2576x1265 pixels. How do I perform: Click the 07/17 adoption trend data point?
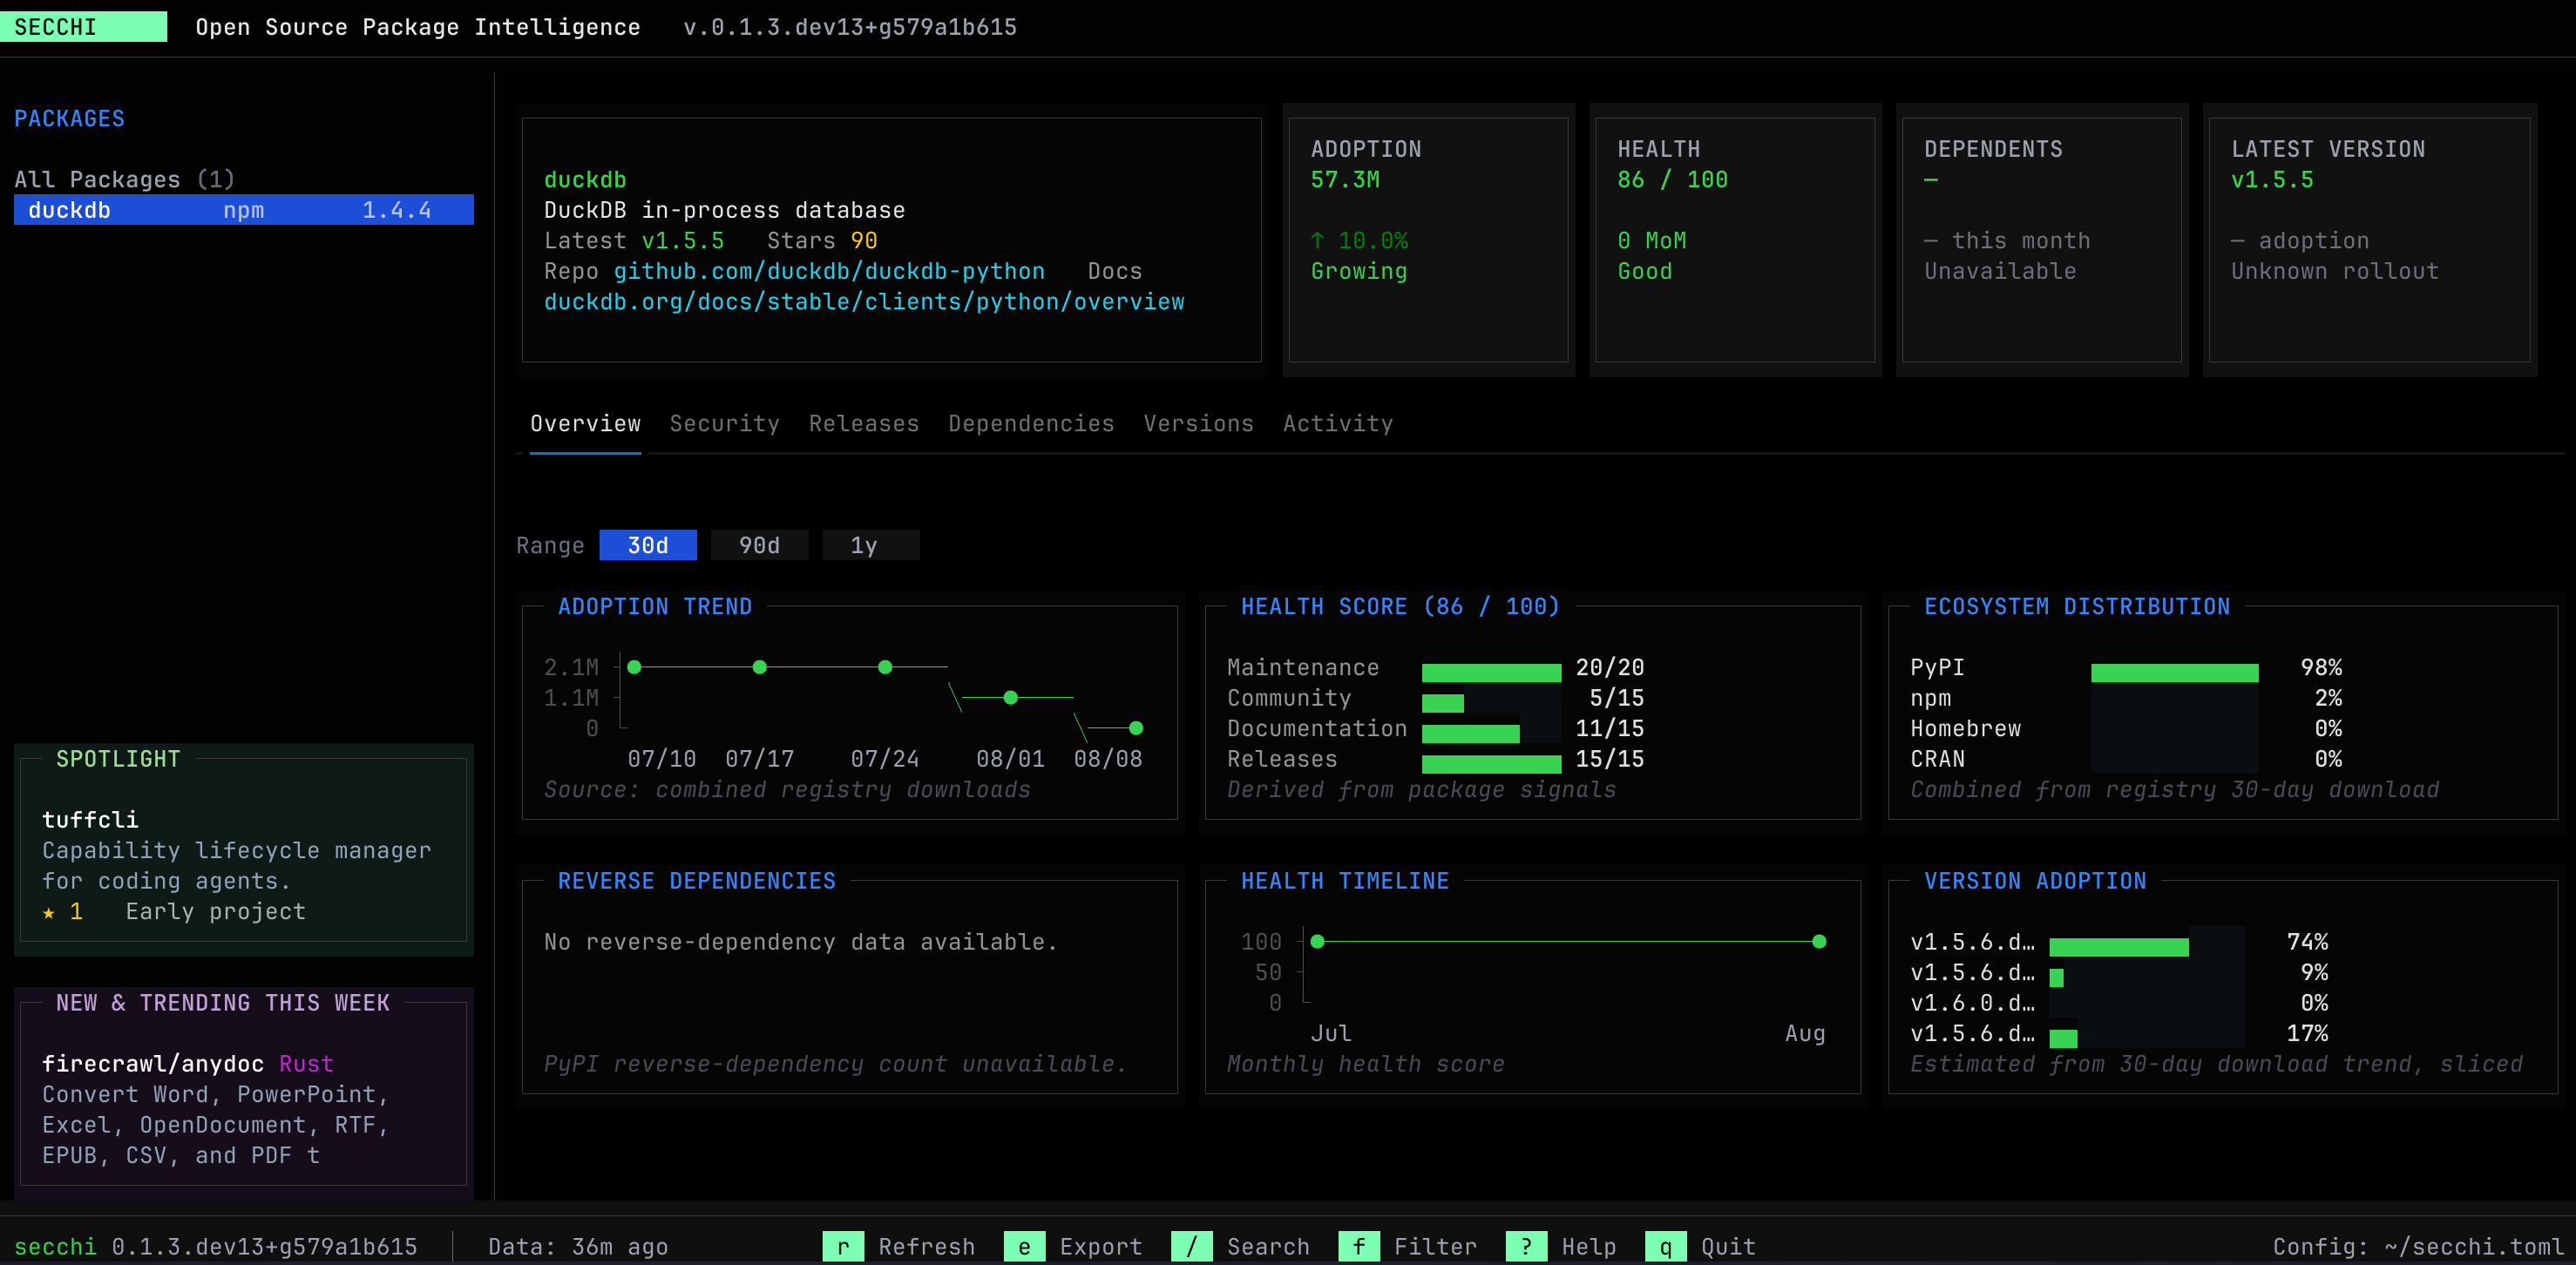pyautogui.click(x=759, y=667)
